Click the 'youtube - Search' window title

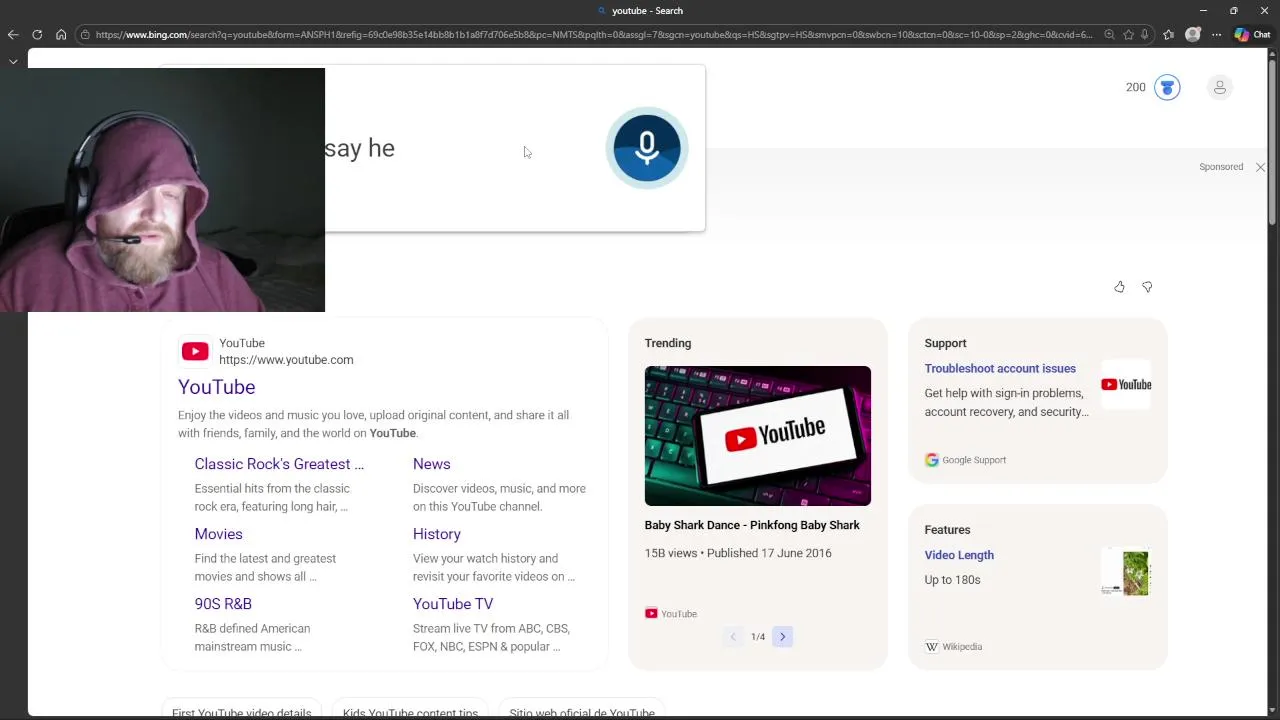647,11
